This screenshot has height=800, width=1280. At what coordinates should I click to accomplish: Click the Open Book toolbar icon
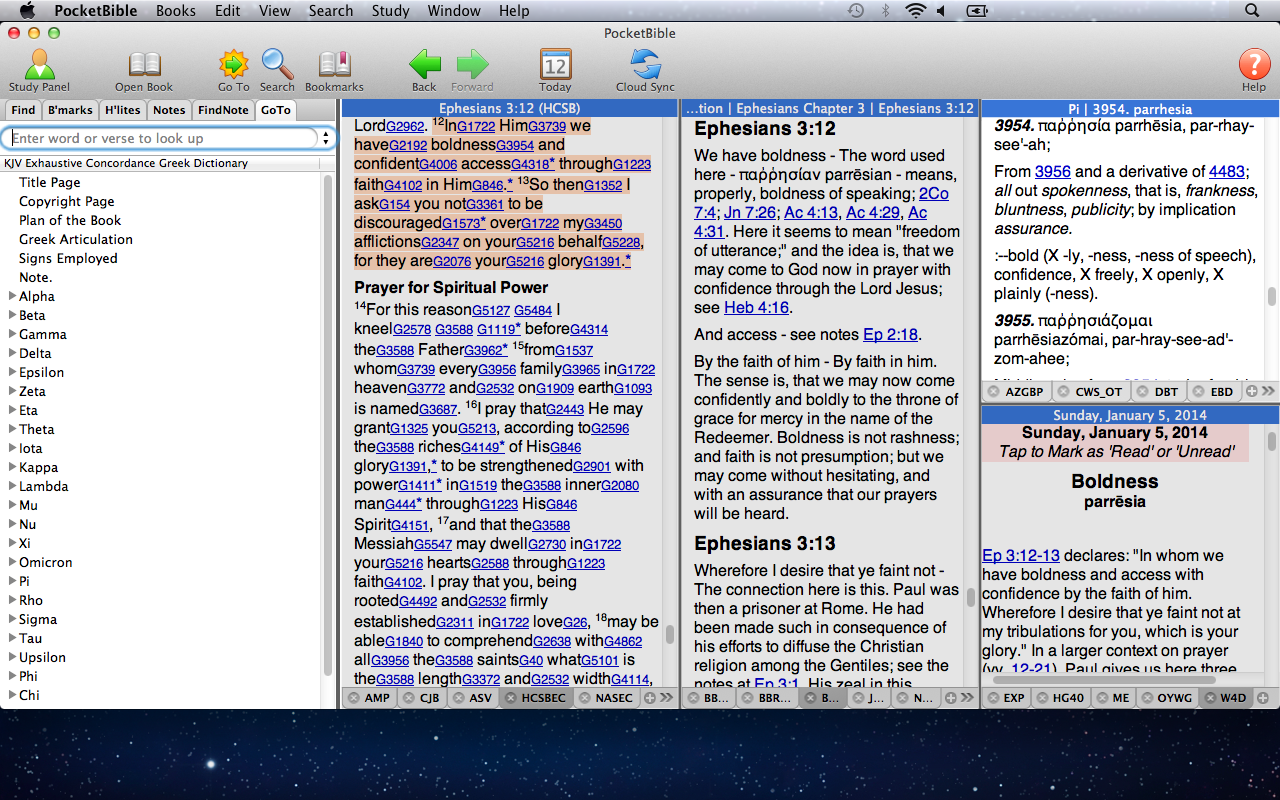click(x=144, y=66)
